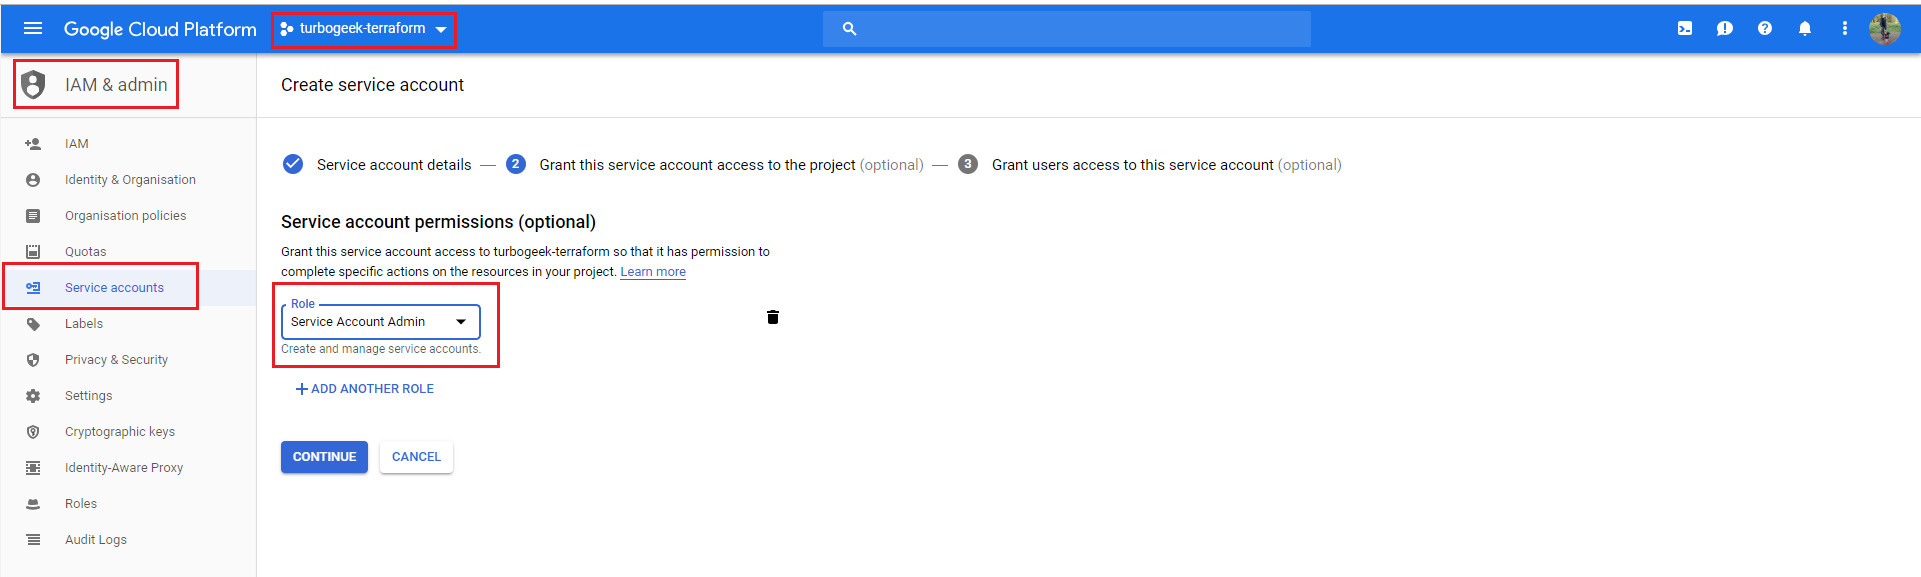1921x577 pixels.
Task: Open the turbogeek-terraform project selector
Action: 364,29
